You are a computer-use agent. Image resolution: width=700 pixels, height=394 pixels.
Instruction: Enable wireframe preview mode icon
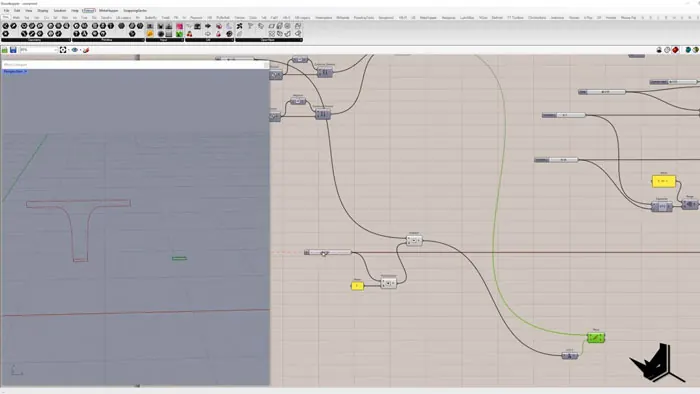[667, 50]
